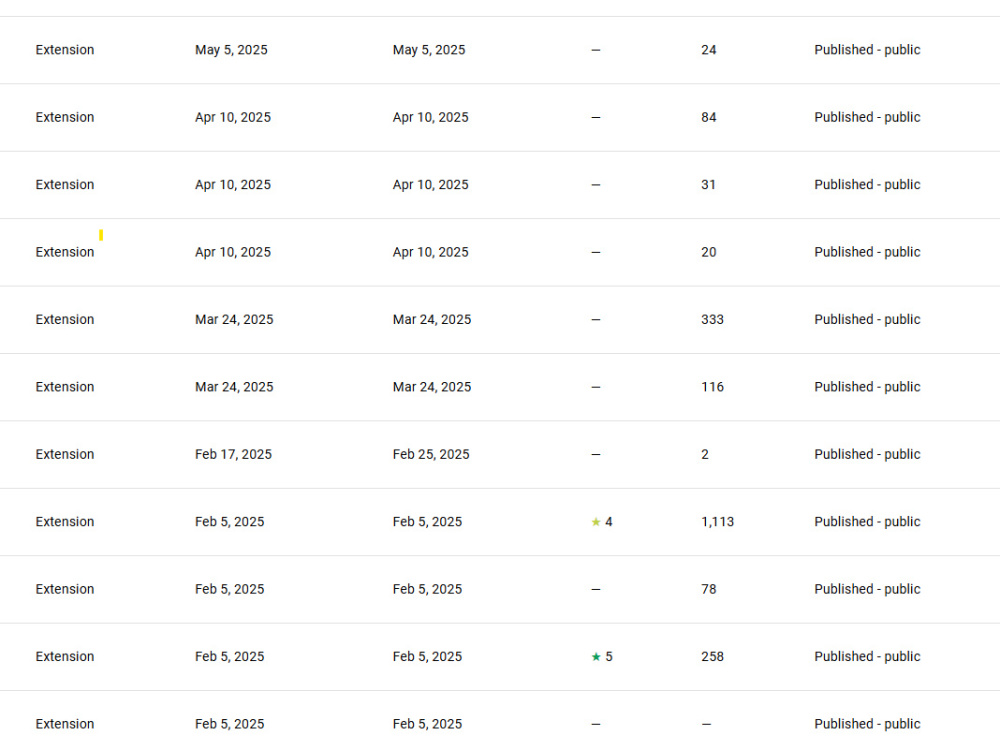Click the small yellow marker above Extension label
This screenshot has width=1000, height=750.
(101, 235)
